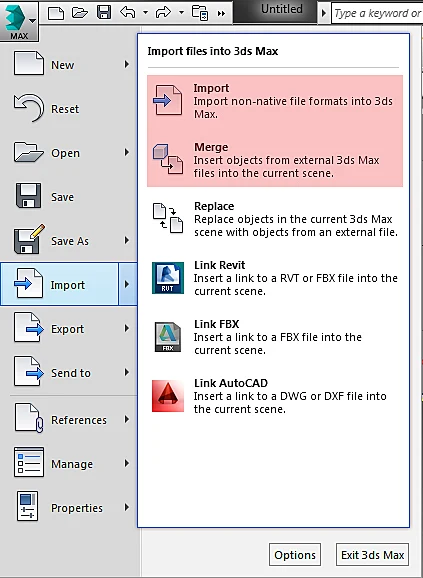Image resolution: width=423 pixels, height=578 pixels.
Task: Select Export in the application menu
Action: [70, 328]
